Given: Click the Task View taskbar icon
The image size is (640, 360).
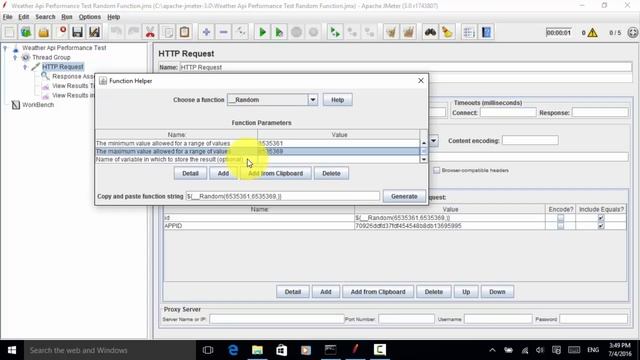Looking at the screenshot, I should tap(208, 350).
